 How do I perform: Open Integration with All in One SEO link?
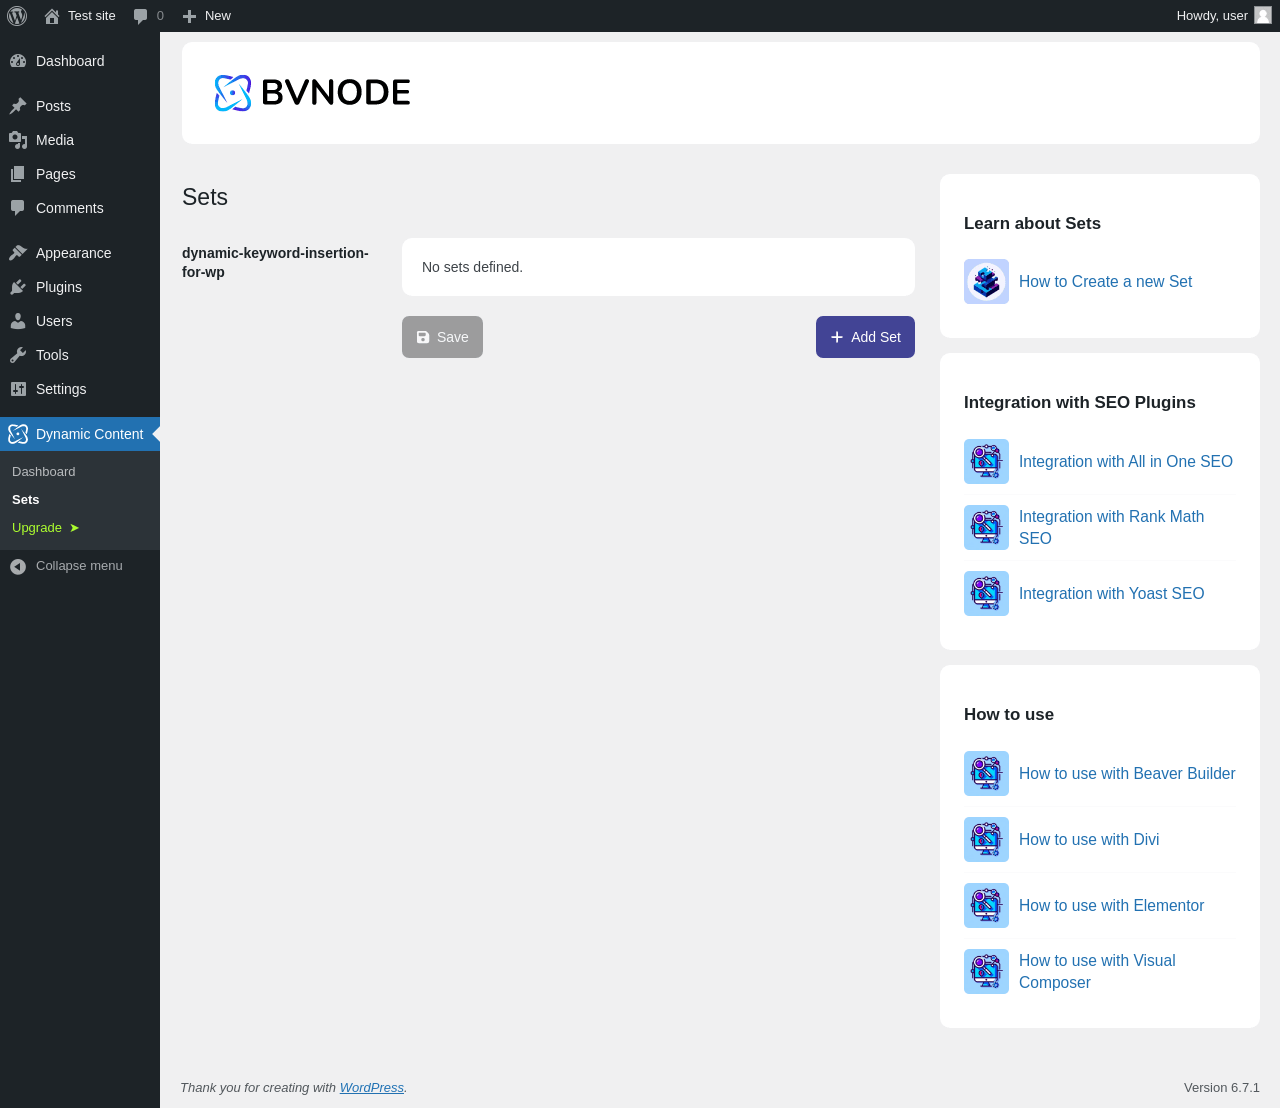pyautogui.click(x=1126, y=462)
